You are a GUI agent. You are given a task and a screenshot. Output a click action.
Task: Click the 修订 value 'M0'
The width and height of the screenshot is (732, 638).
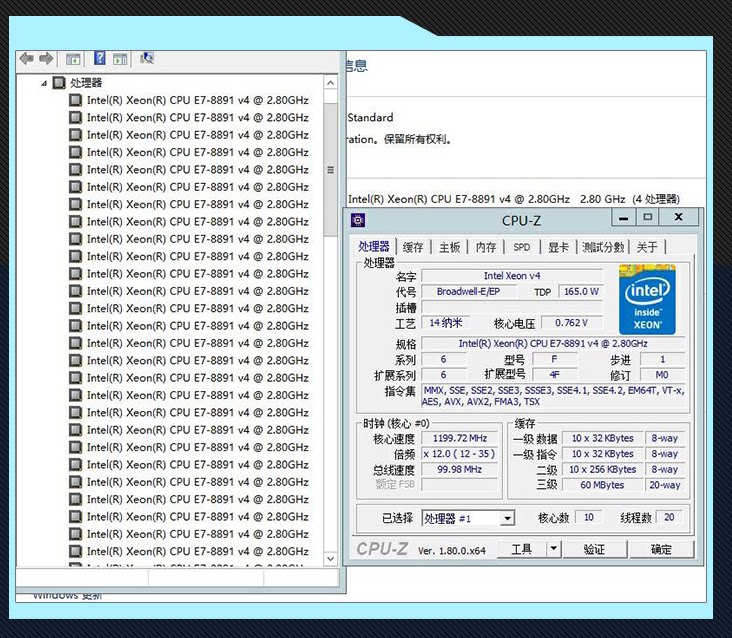[x=662, y=374]
